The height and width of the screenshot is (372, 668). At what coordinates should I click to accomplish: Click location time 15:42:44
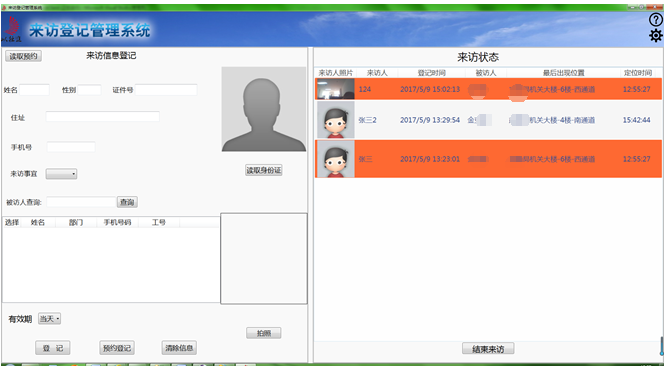(636, 120)
